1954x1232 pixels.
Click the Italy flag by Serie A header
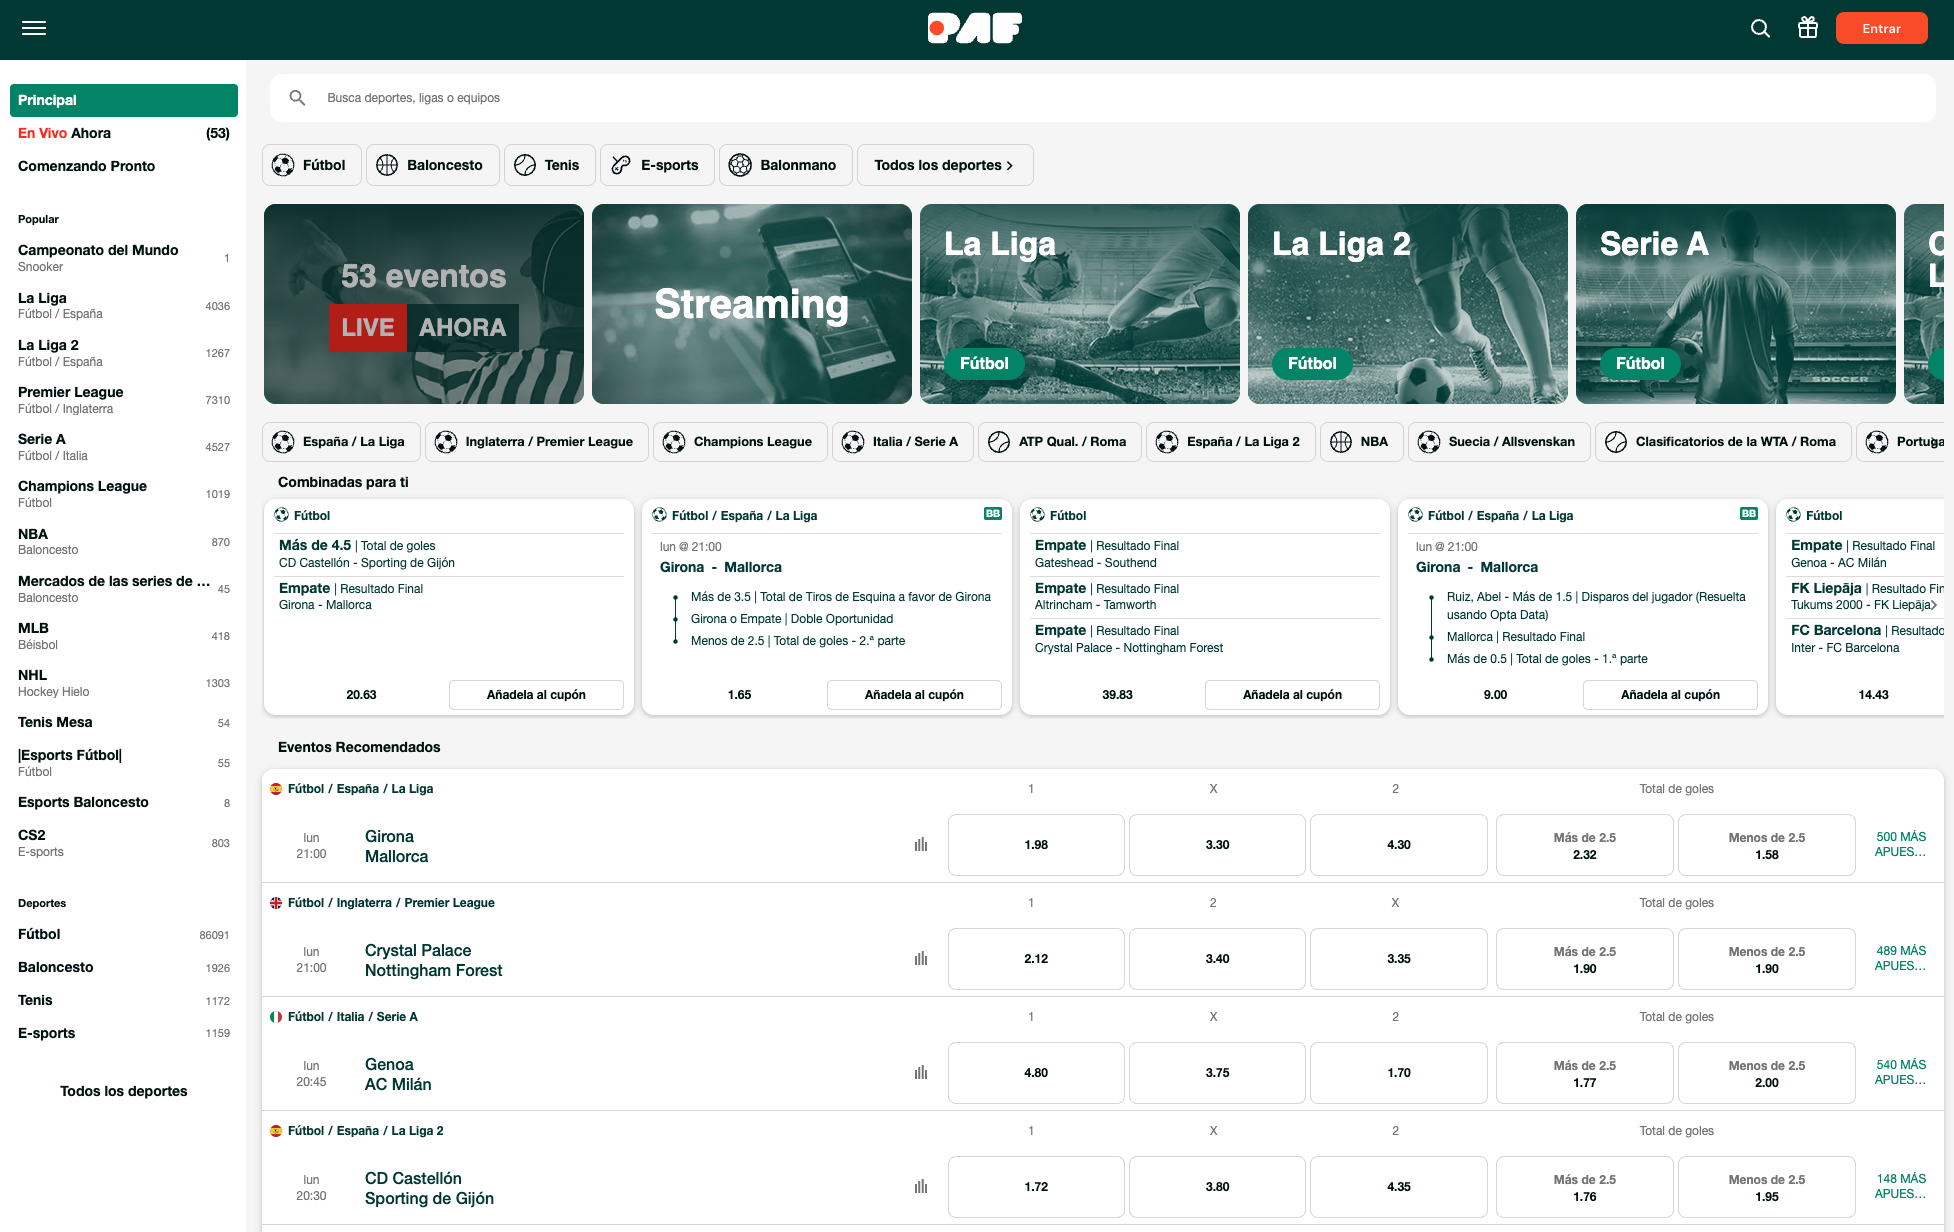(x=276, y=1017)
